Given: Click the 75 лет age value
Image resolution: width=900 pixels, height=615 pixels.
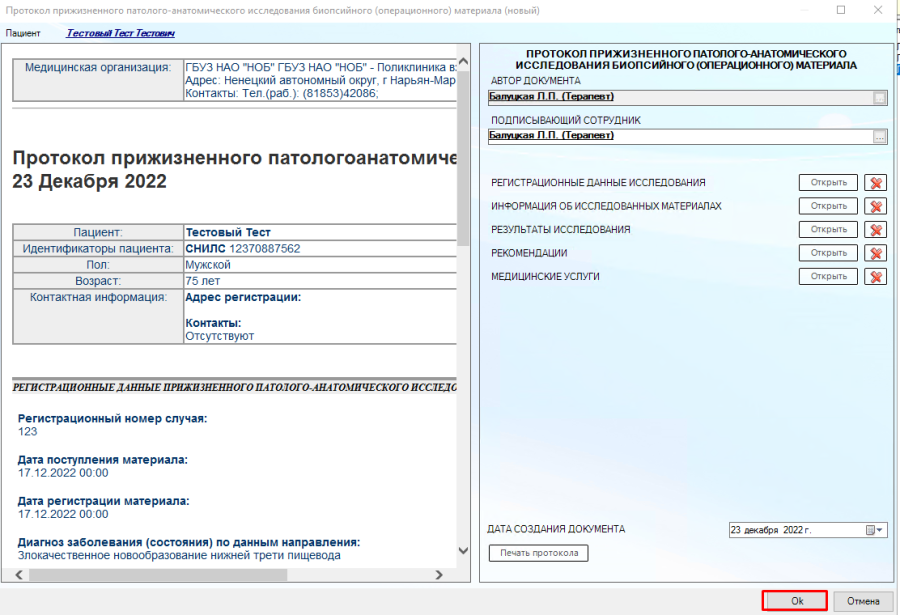Looking at the screenshot, I should (203, 281).
